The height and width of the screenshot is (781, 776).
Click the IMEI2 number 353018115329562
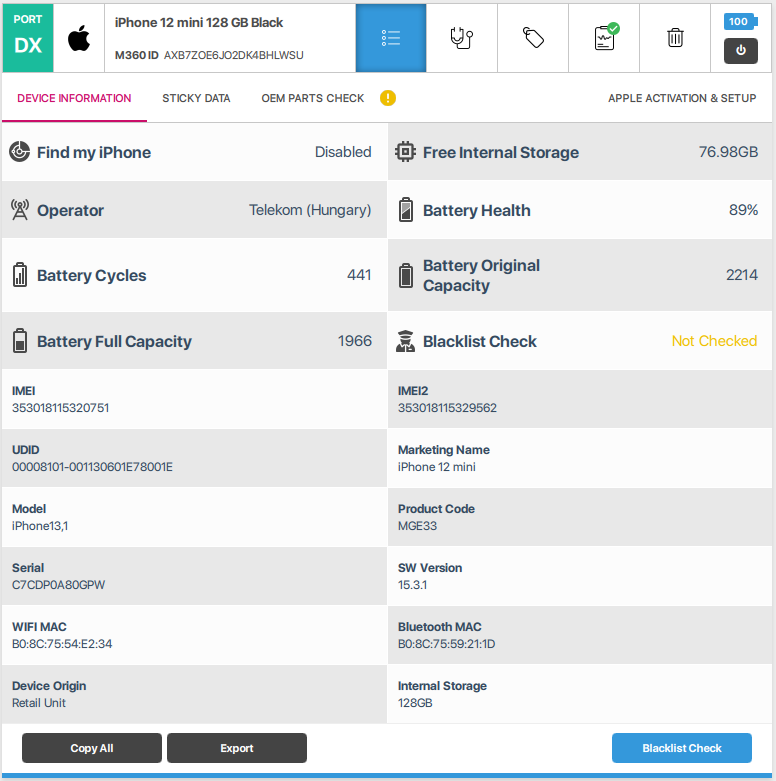click(447, 408)
